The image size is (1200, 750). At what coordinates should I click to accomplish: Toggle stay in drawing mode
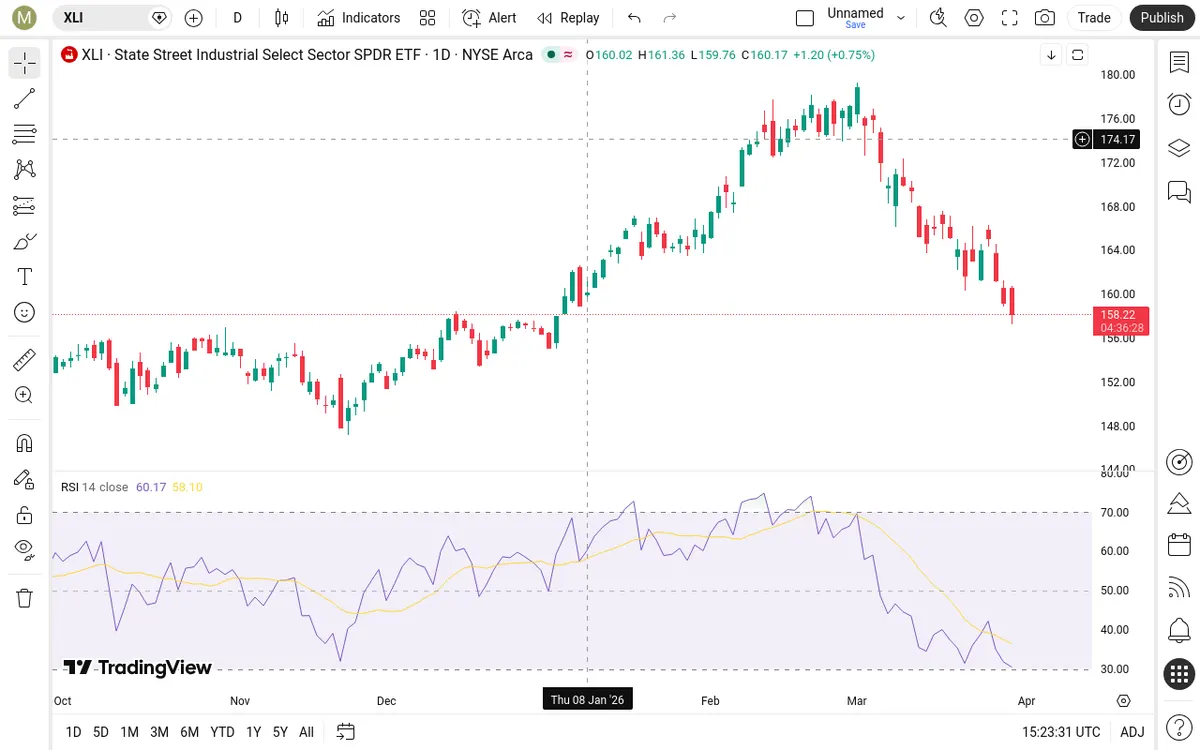click(x=25, y=479)
